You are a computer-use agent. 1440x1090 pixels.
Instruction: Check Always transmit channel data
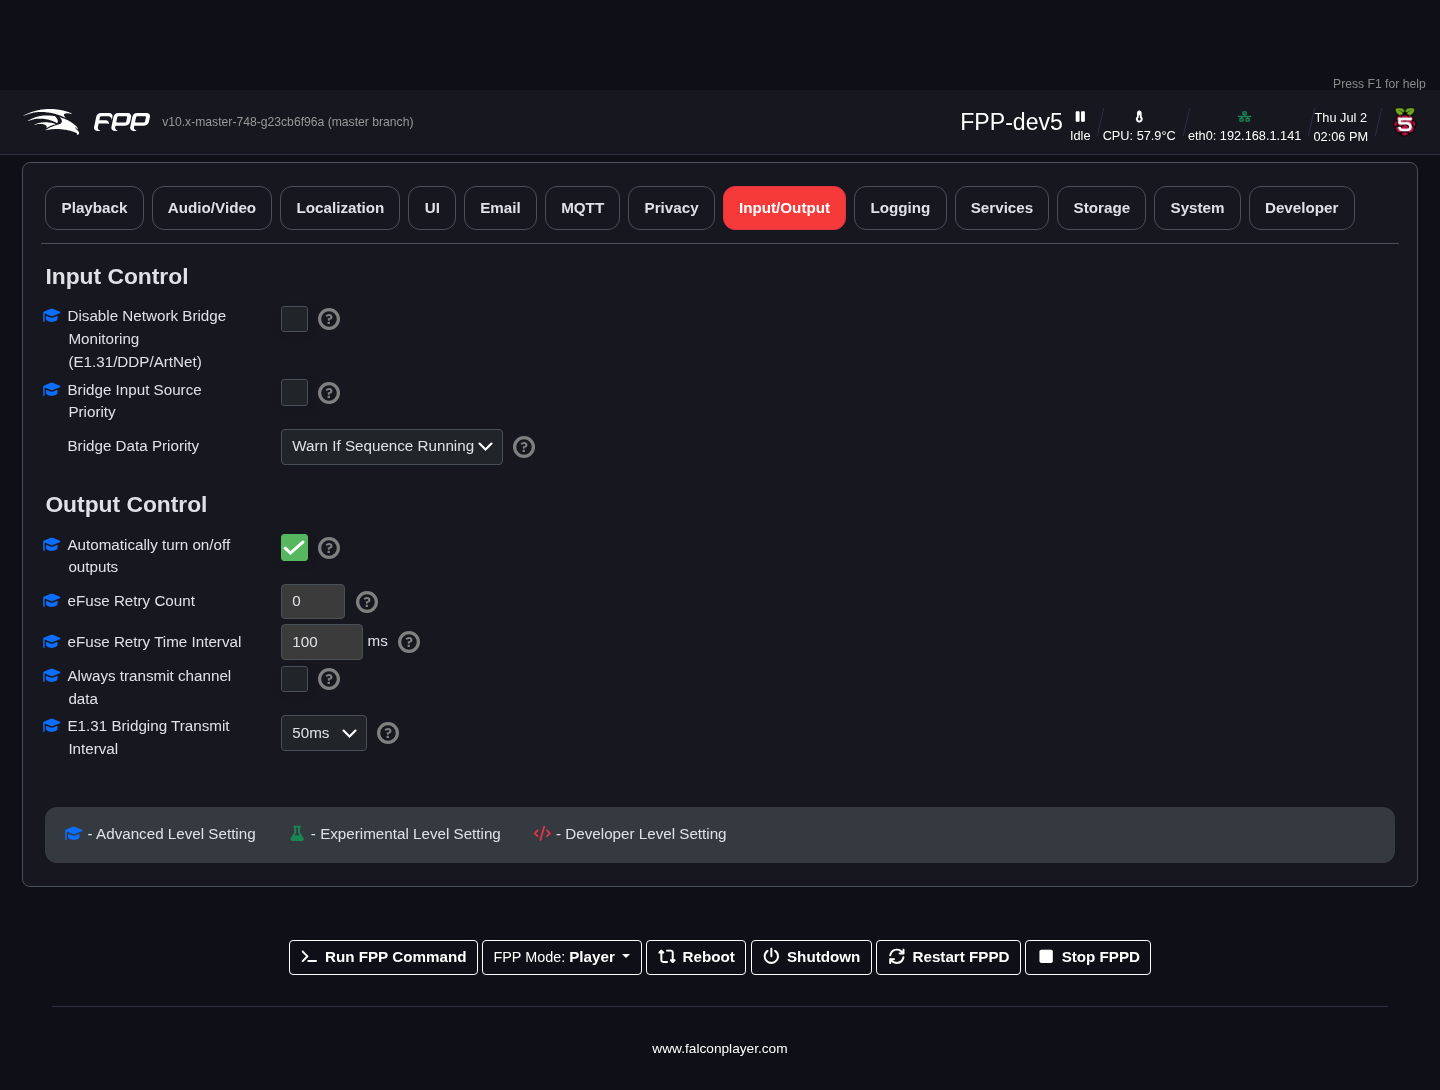pyautogui.click(x=294, y=679)
